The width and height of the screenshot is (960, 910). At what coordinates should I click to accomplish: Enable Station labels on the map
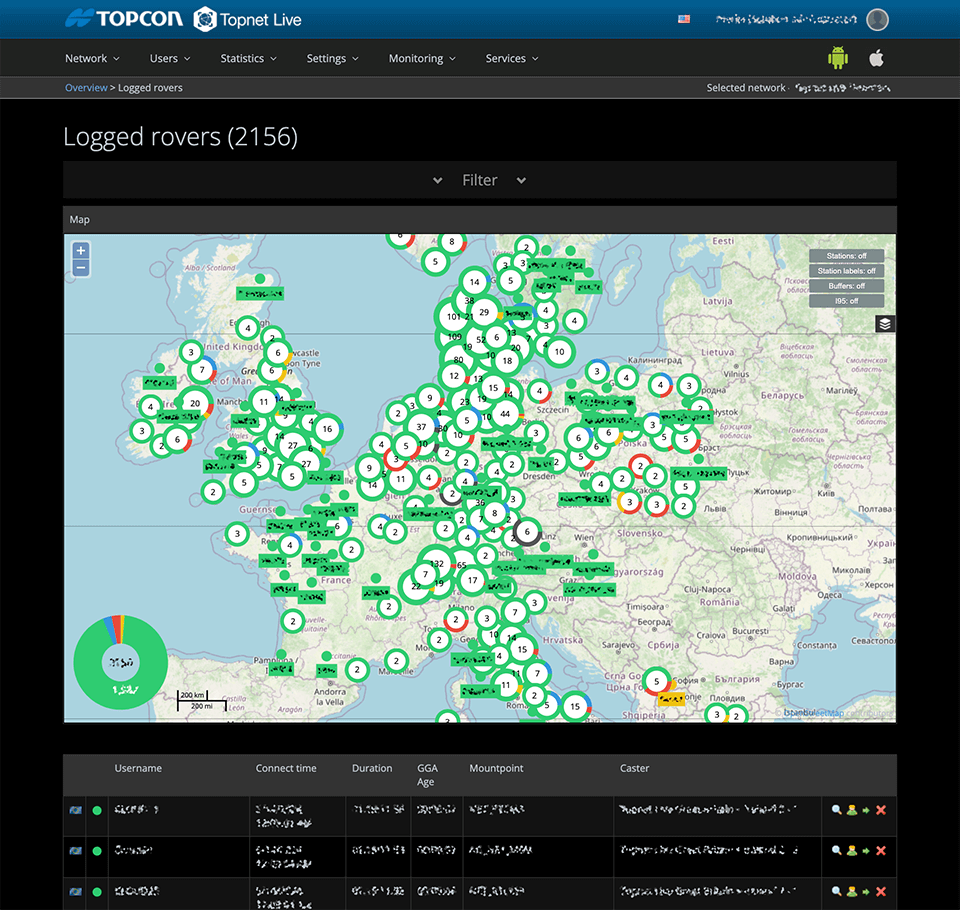pyautogui.click(x=846, y=271)
